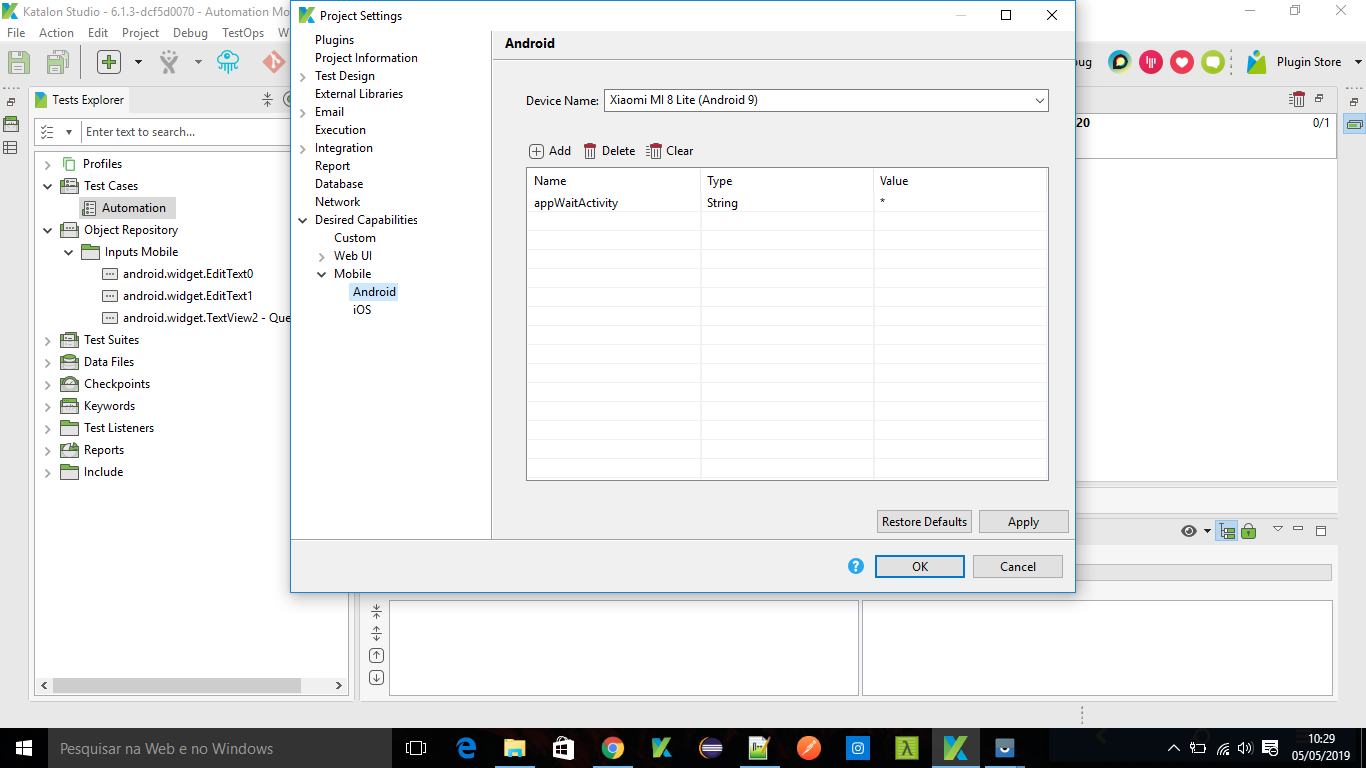Select the Automation test case
The height and width of the screenshot is (768, 1366).
click(127, 208)
